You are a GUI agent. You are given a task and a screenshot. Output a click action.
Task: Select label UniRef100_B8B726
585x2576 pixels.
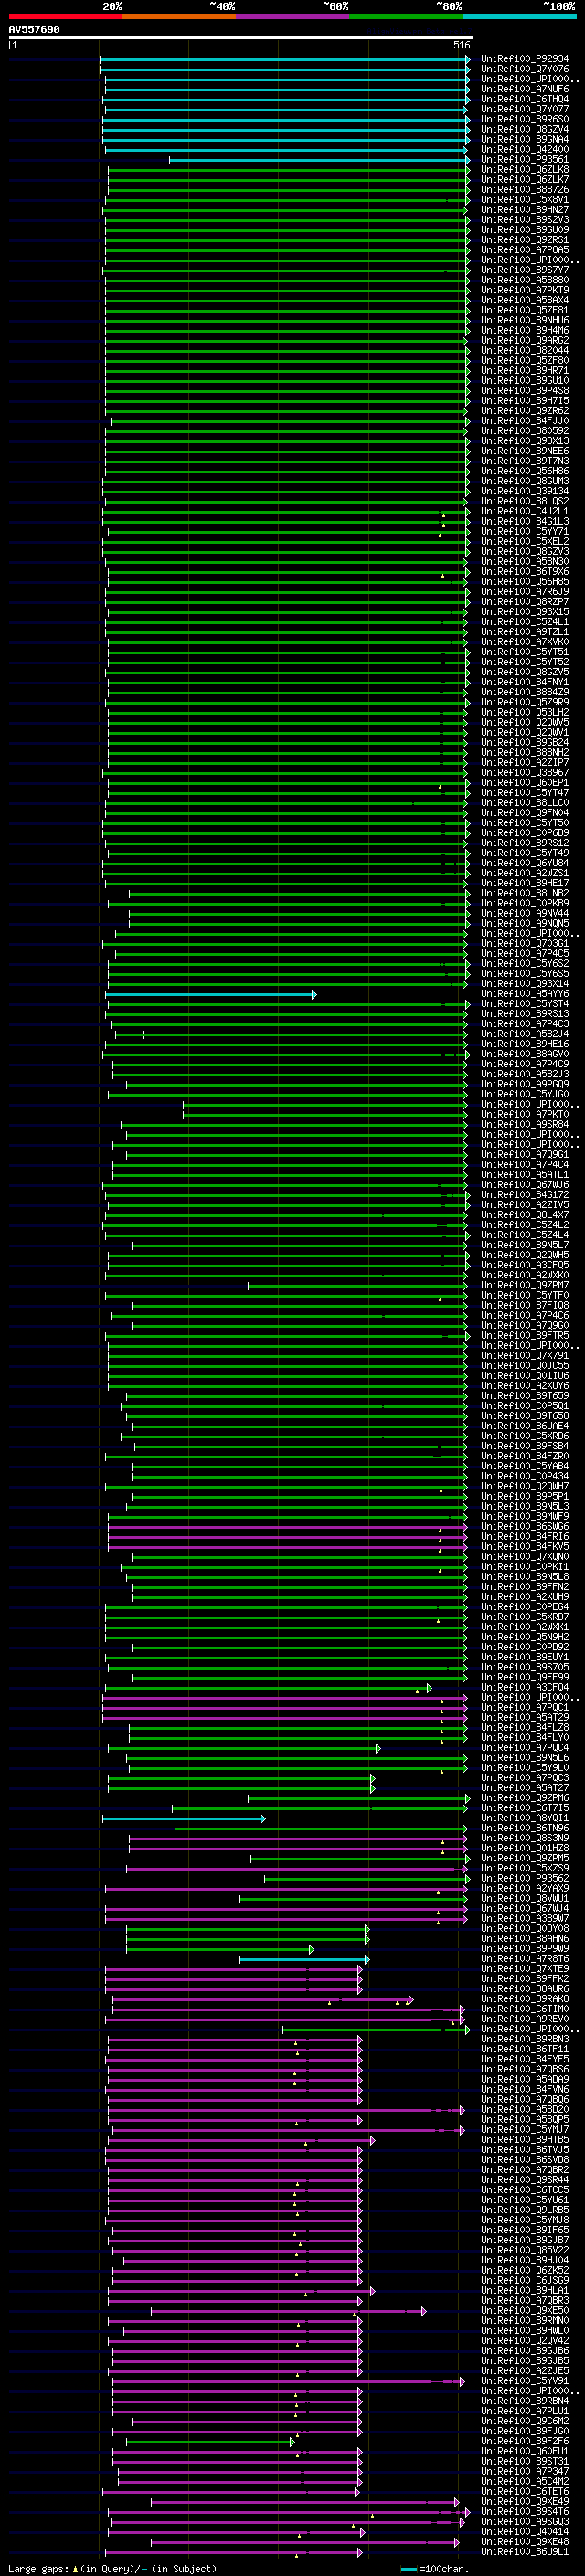point(525,190)
